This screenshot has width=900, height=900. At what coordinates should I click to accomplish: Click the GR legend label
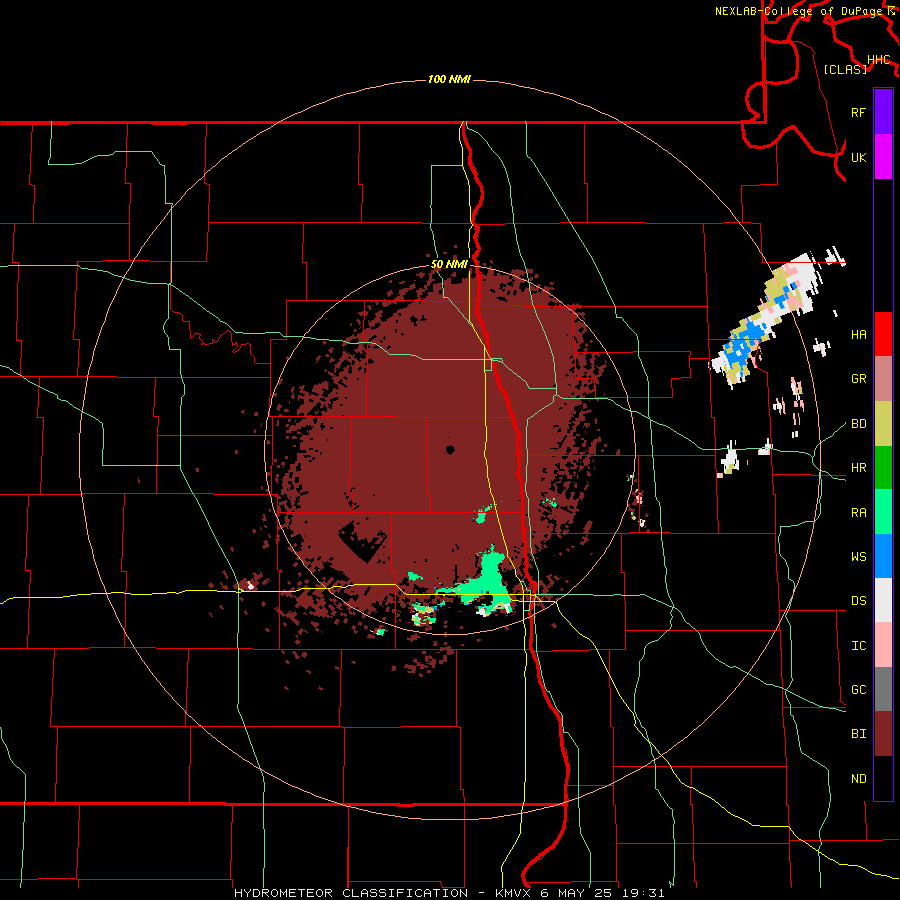point(859,379)
